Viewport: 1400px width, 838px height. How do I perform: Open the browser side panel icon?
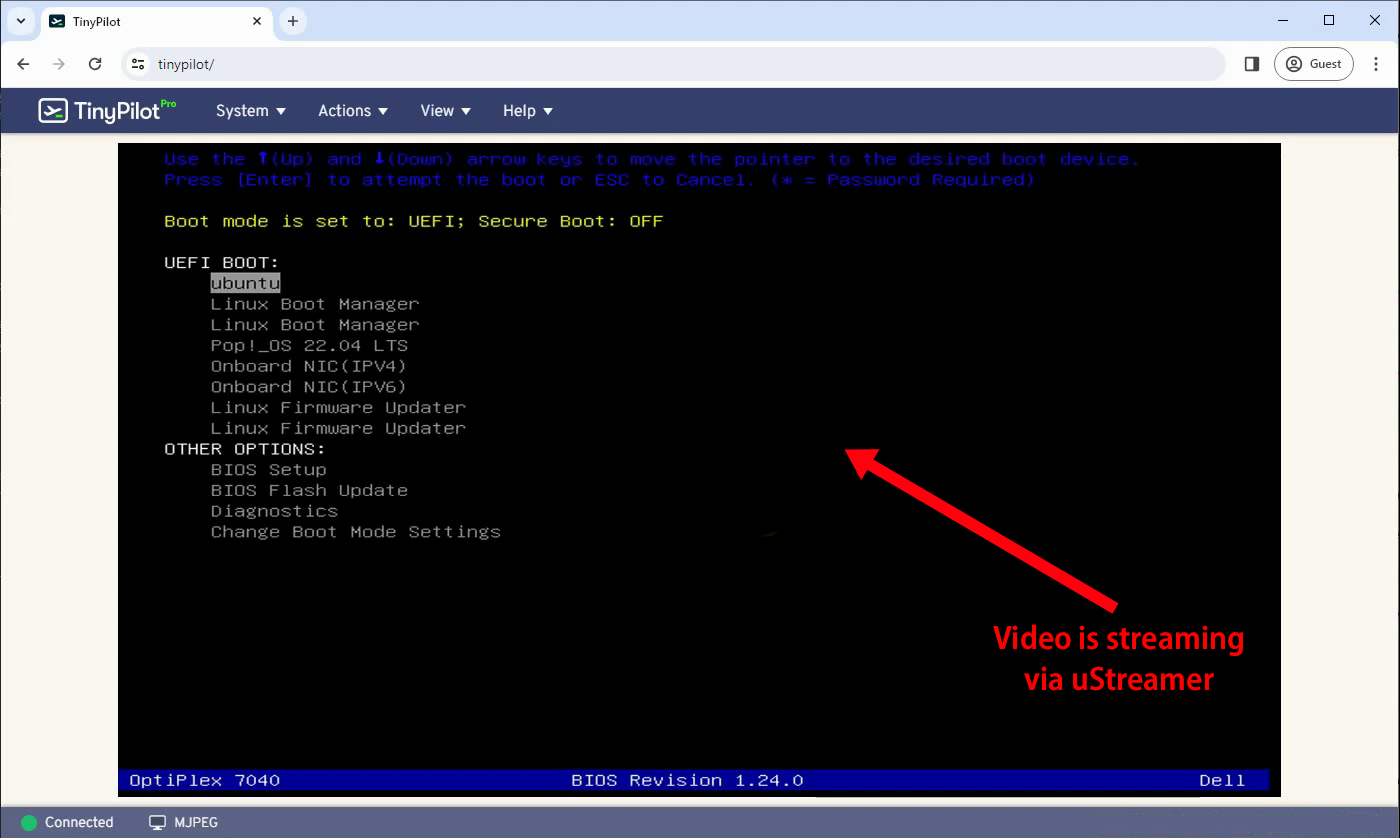1251,64
